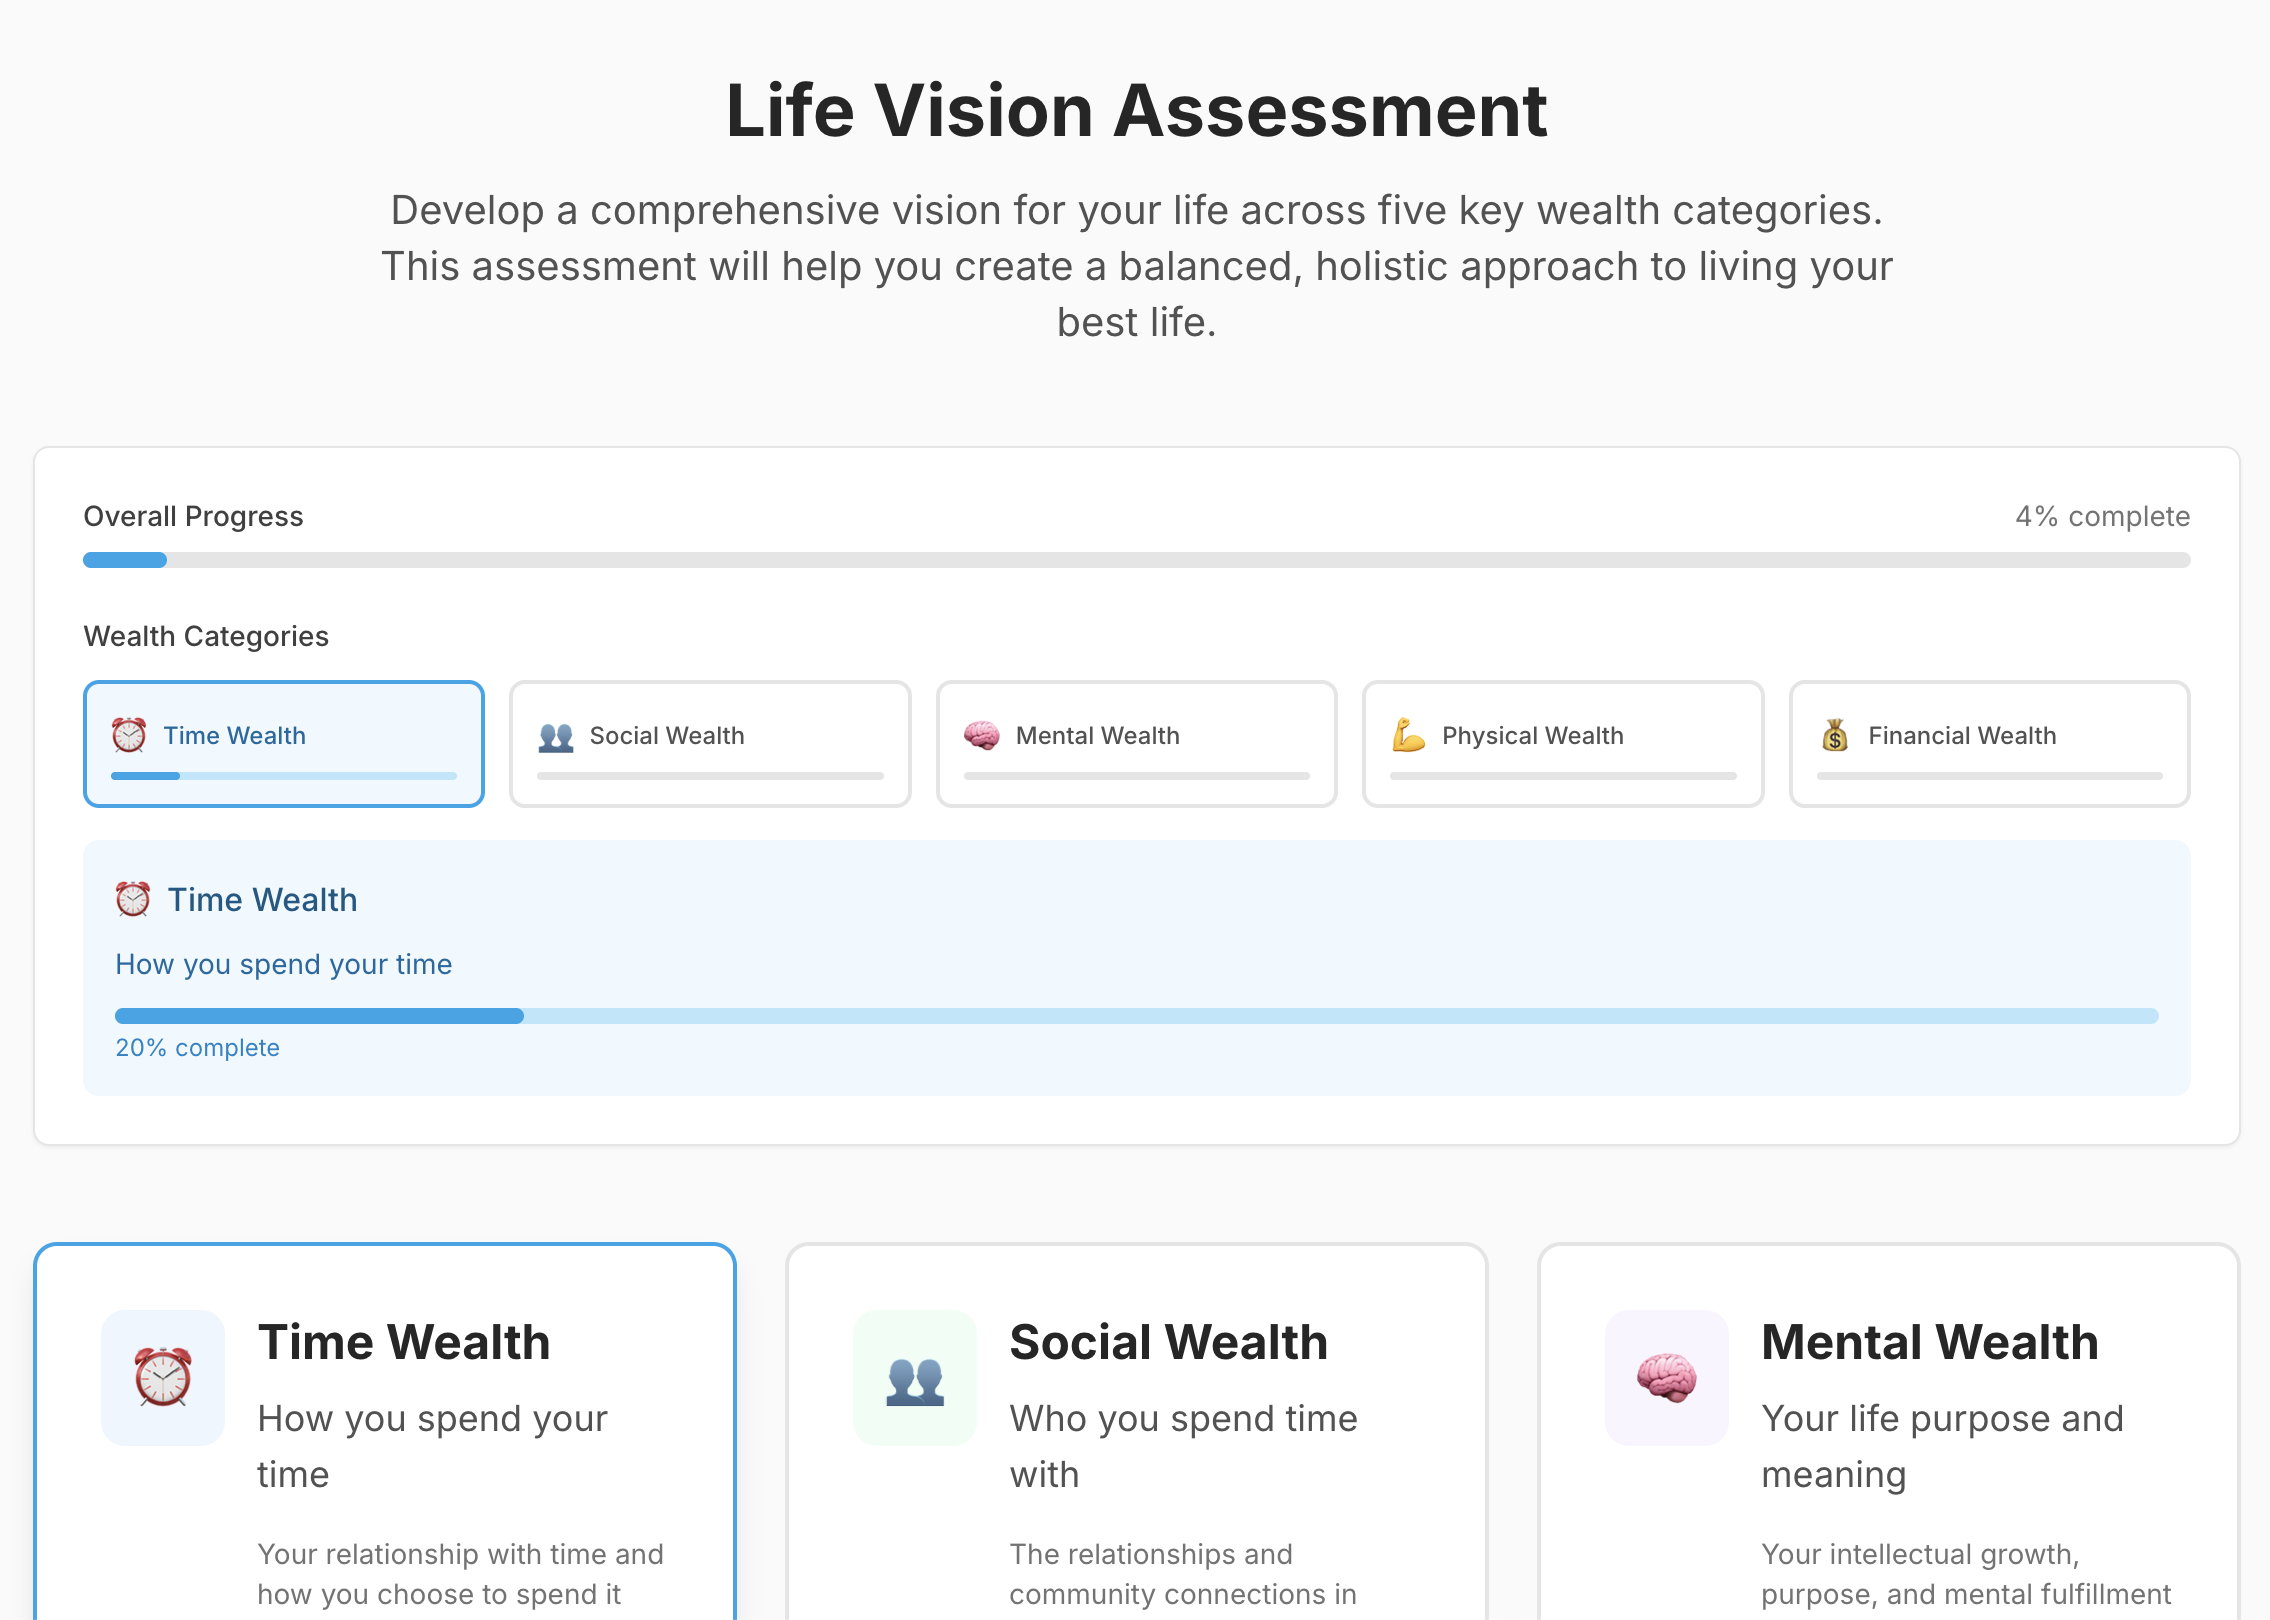Click the alarm clock icon in Time Wealth detail panel
This screenshot has height=1620, width=2270.
(133, 898)
